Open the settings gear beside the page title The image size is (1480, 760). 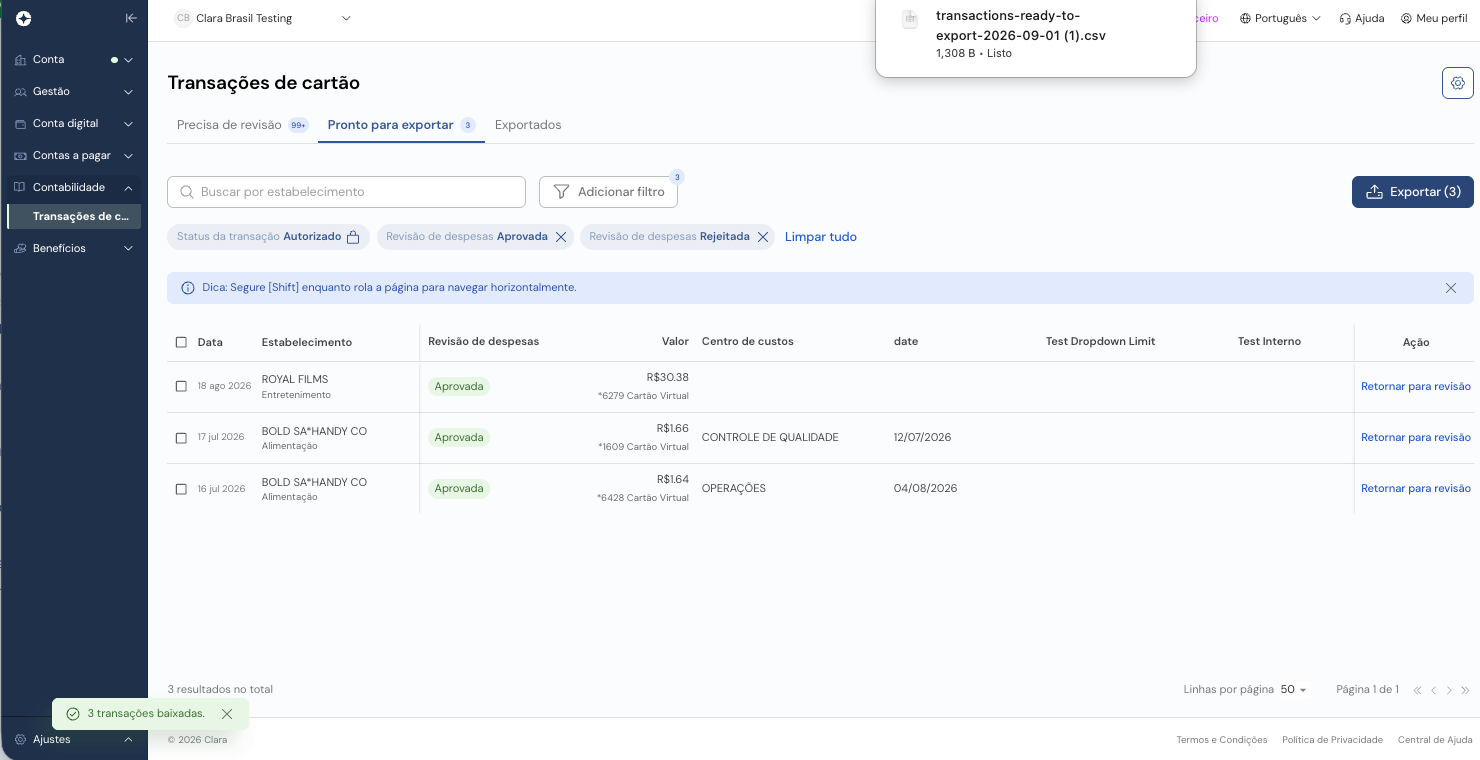coord(1457,83)
